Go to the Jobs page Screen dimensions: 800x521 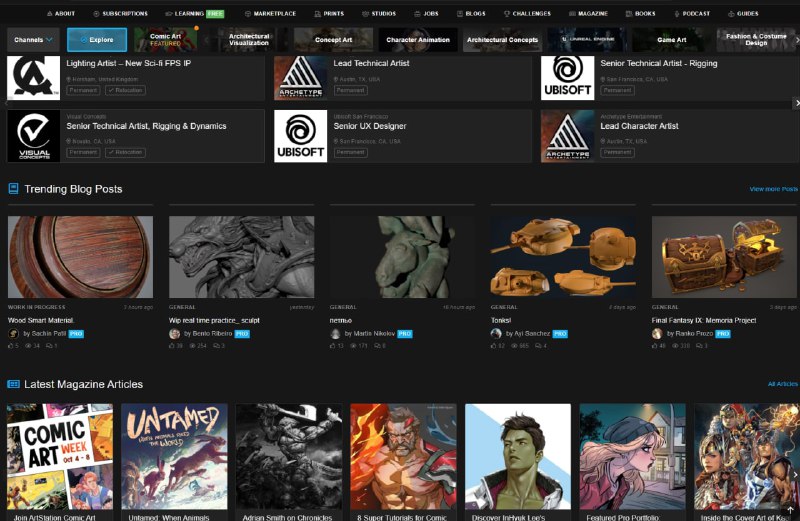pyautogui.click(x=426, y=14)
